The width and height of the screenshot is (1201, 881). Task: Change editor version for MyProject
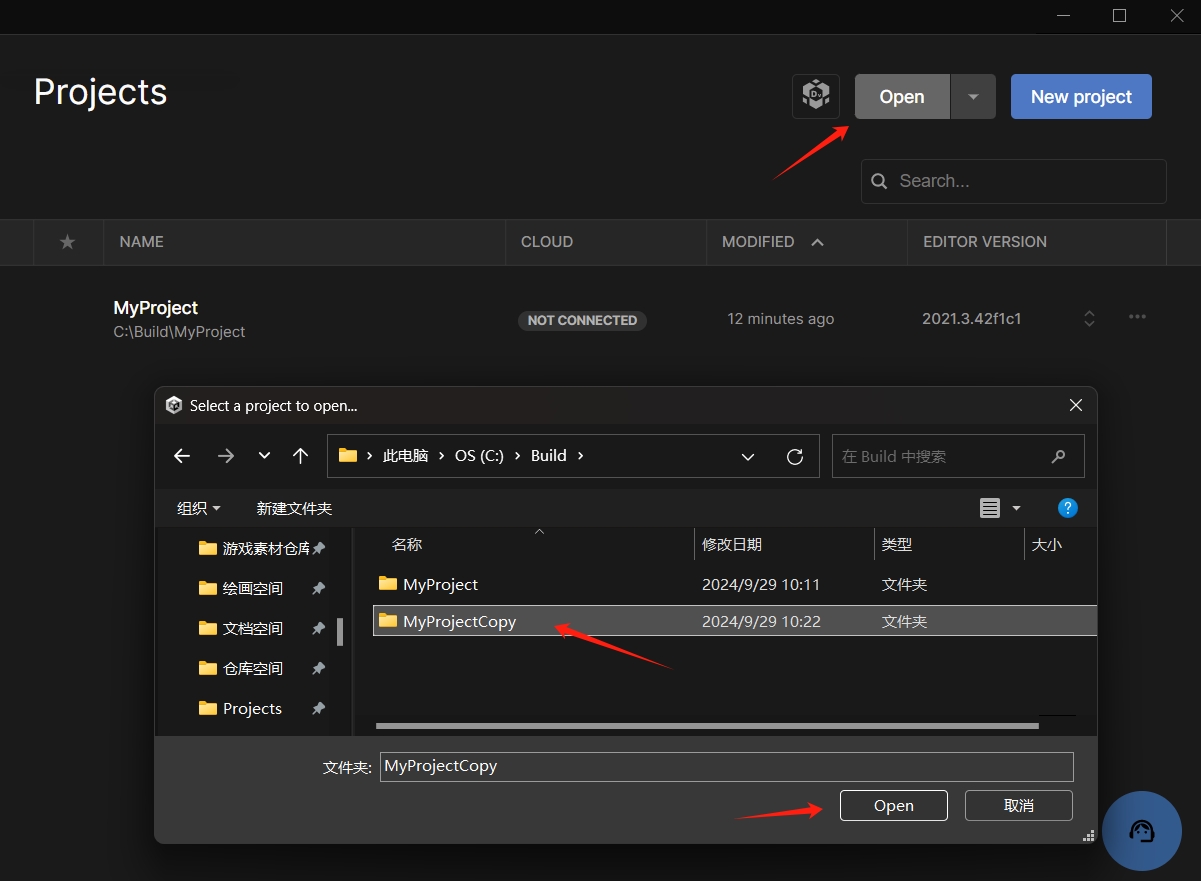(x=1089, y=318)
